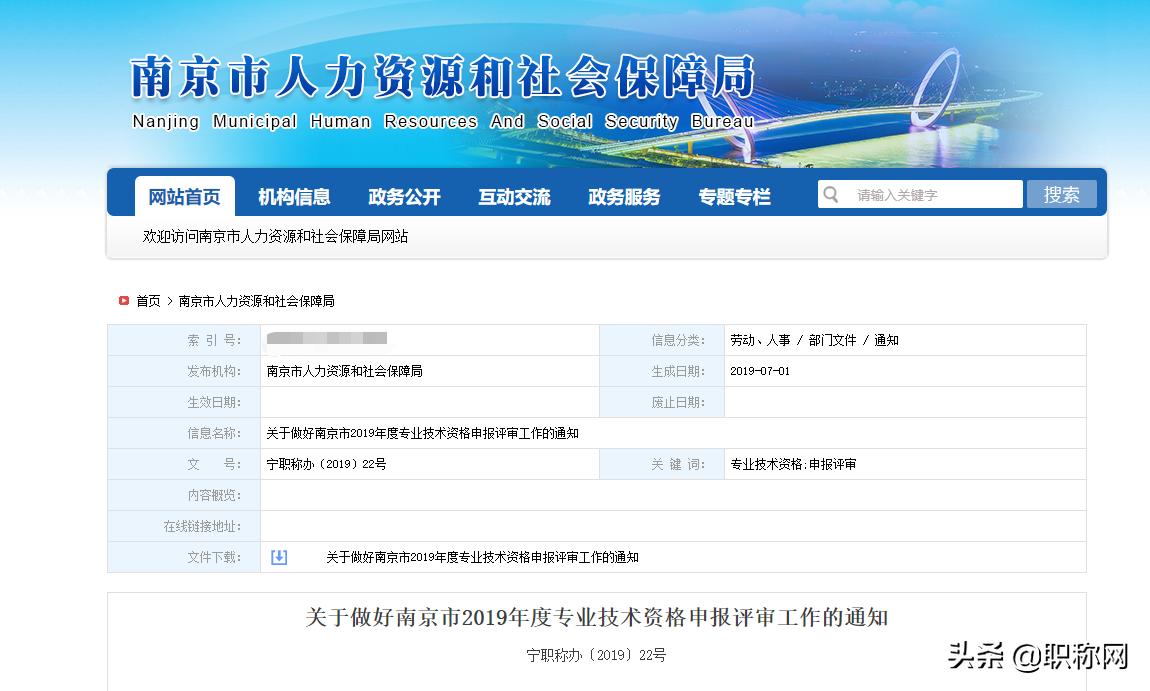Open the 政务公开 section
This screenshot has width=1150, height=691.
click(x=404, y=196)
